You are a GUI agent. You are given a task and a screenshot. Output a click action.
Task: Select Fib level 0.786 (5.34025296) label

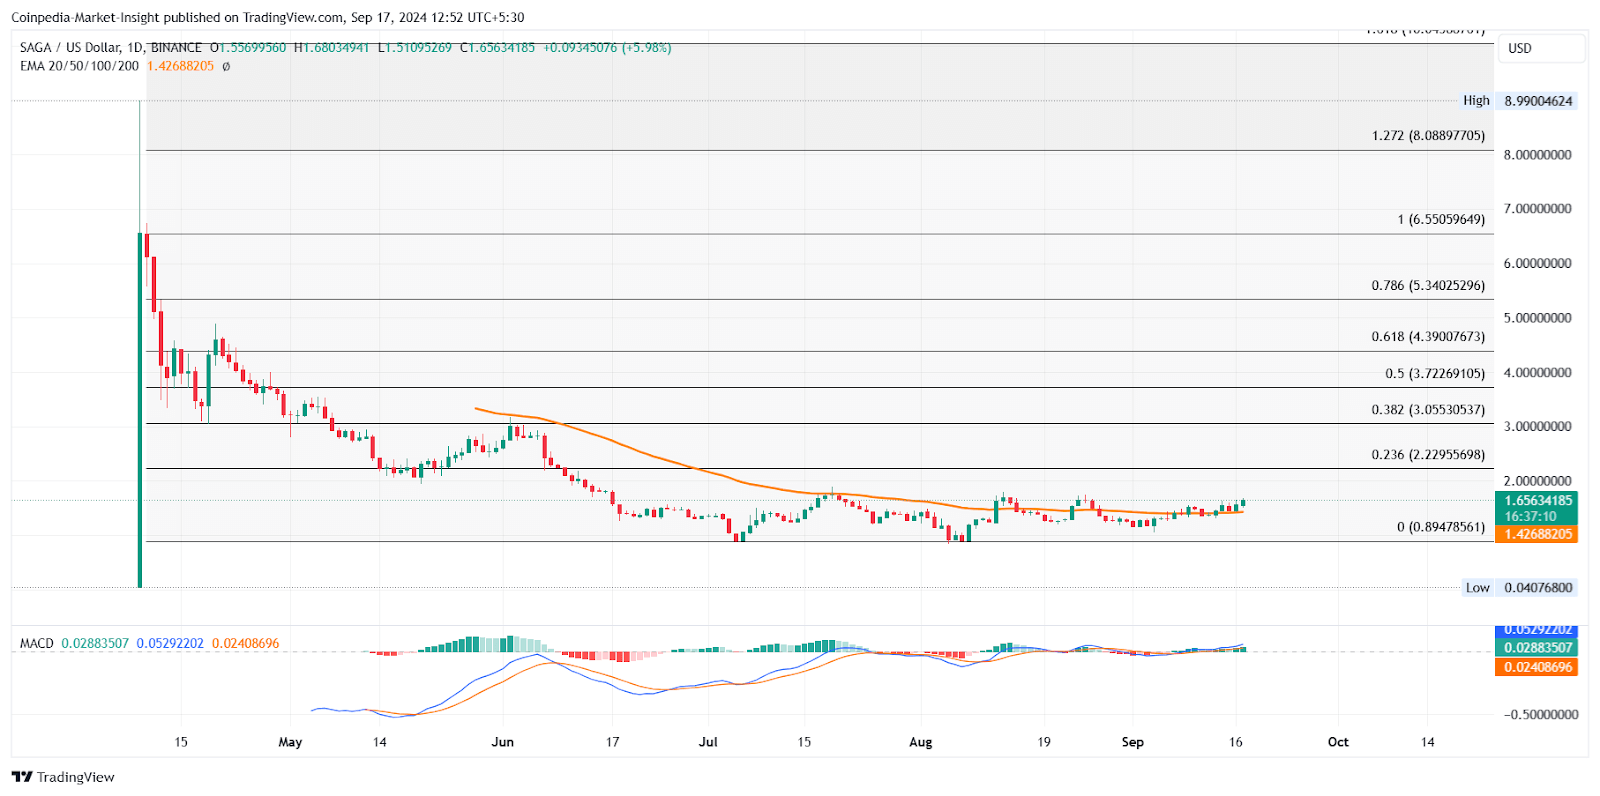[x=1428, y=285]
